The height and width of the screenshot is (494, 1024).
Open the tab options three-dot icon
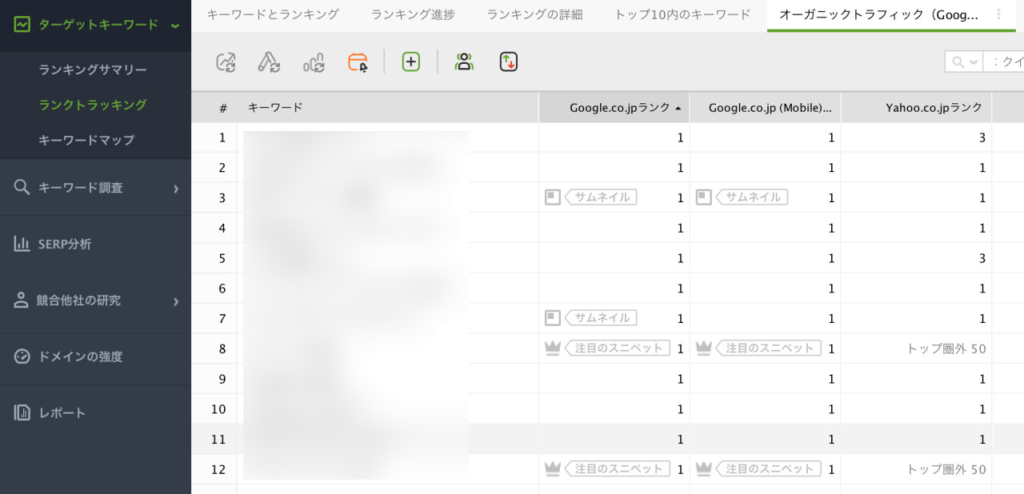click(998, 14)
